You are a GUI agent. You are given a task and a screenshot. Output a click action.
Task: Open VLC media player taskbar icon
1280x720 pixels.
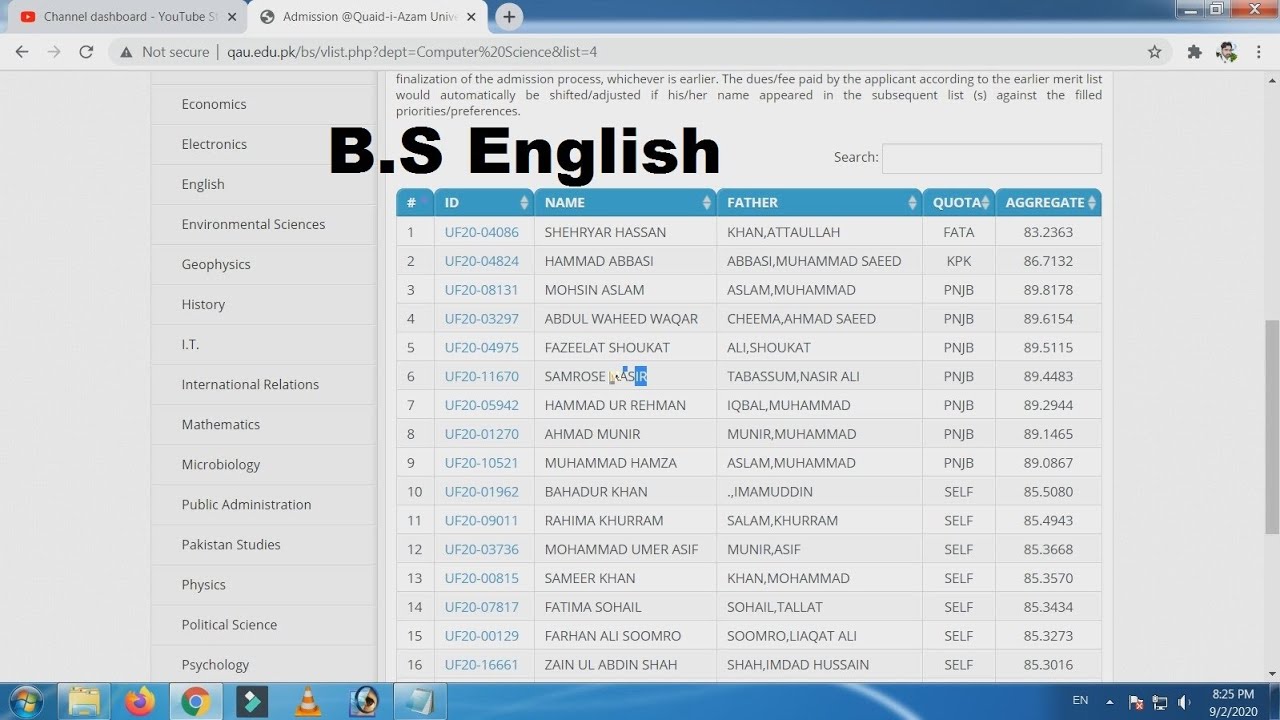pos(309,702)
